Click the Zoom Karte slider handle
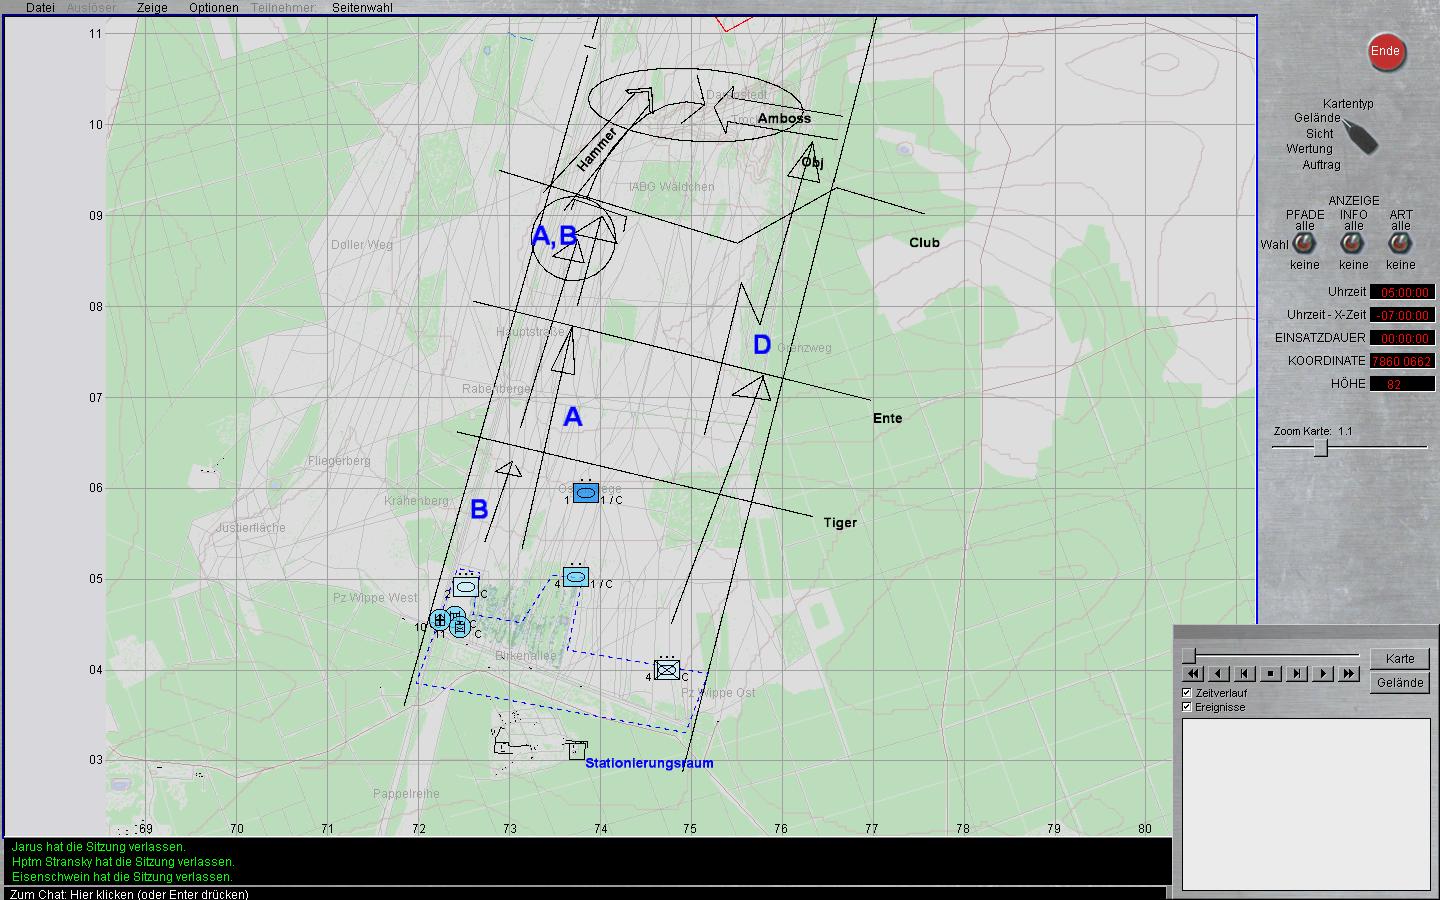This screenshot has width=1440, height=900. pyautogui.click(x=1320, y=448)
